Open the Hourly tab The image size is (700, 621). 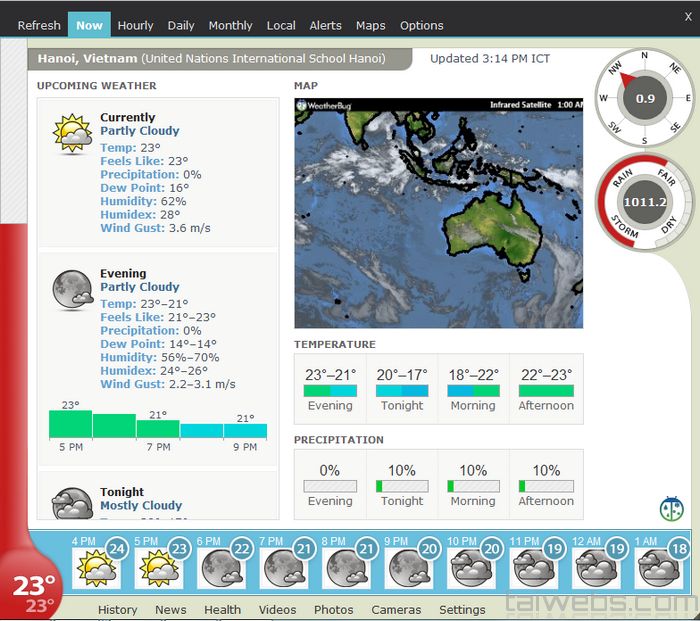(135, 25)
